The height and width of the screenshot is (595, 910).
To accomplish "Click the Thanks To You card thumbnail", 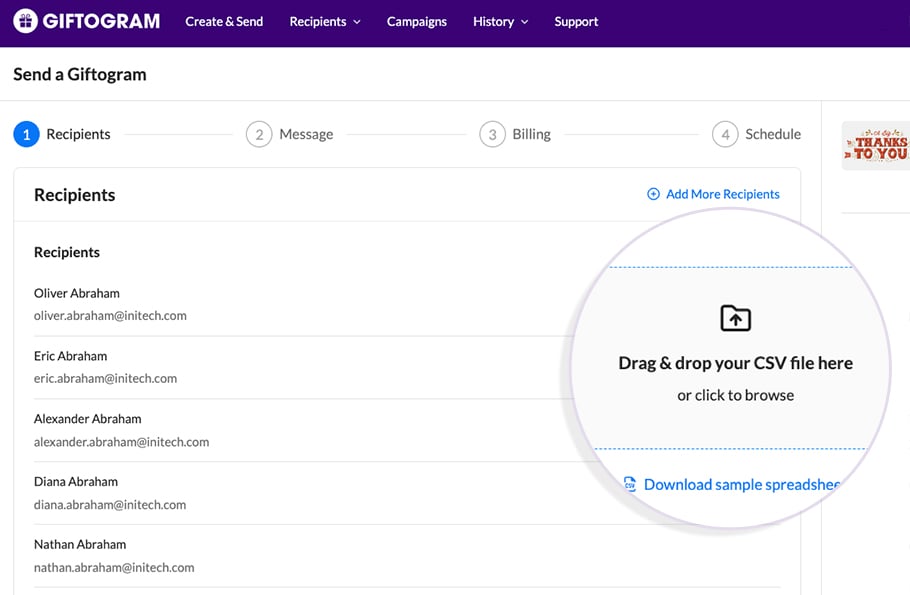I will tap(877, 146).
